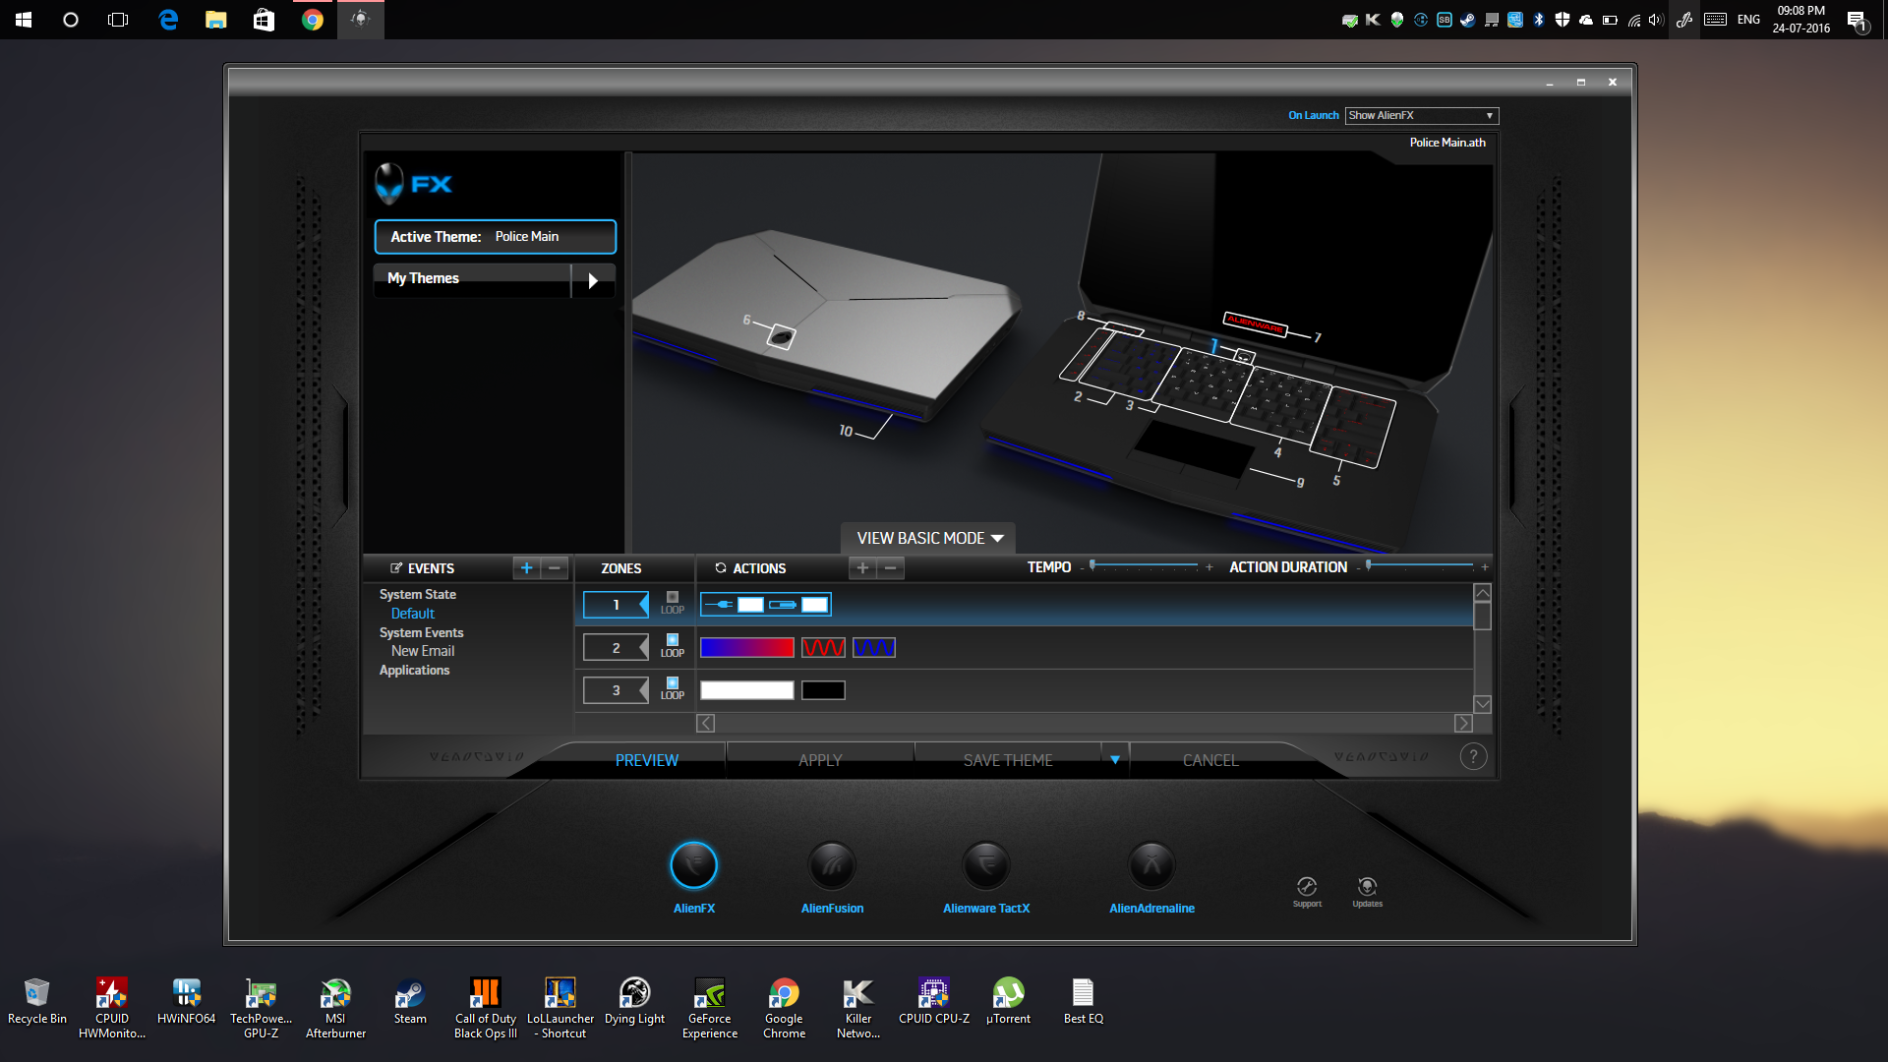Click the TEMPO slider handle

tap(1092, 566)
